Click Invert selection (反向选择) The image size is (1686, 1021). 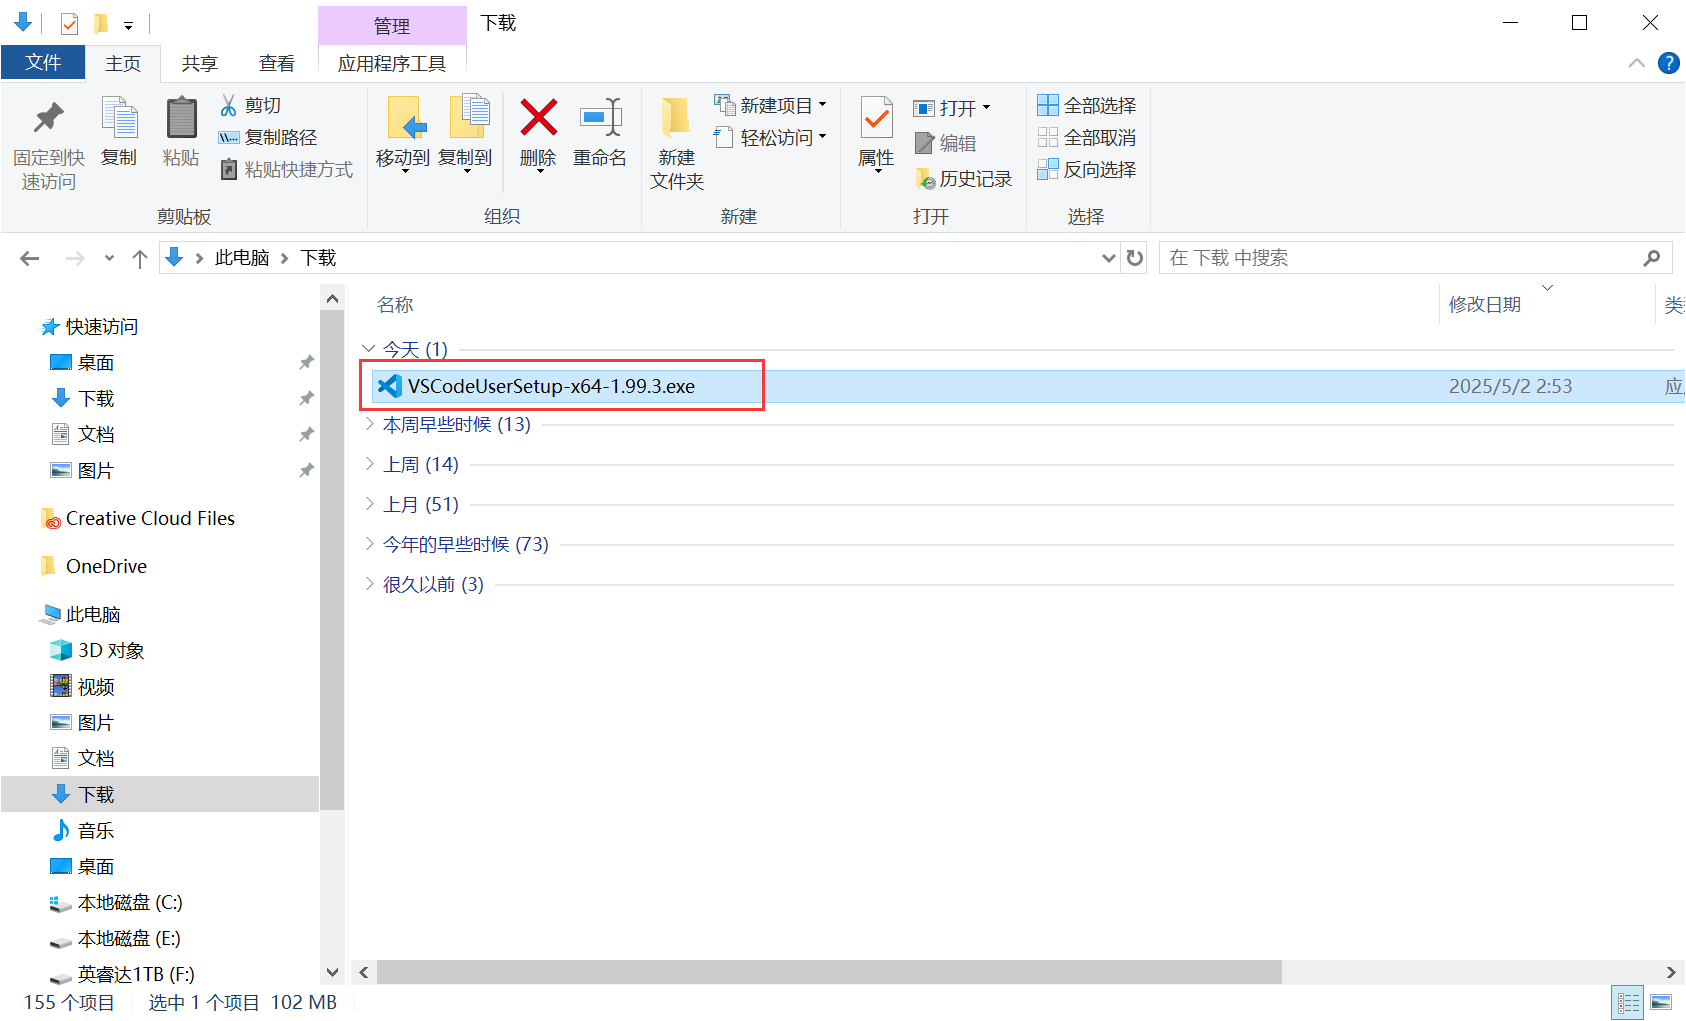click(1087, 169)
